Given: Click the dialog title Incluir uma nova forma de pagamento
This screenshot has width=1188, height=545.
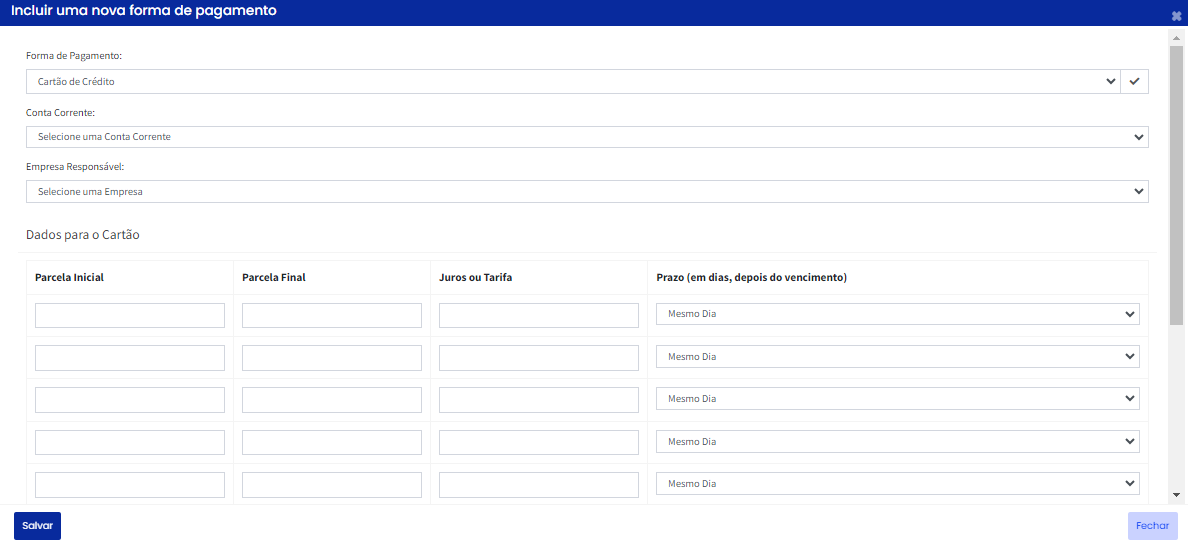Looking at the screenshot, I should [143, 11].
